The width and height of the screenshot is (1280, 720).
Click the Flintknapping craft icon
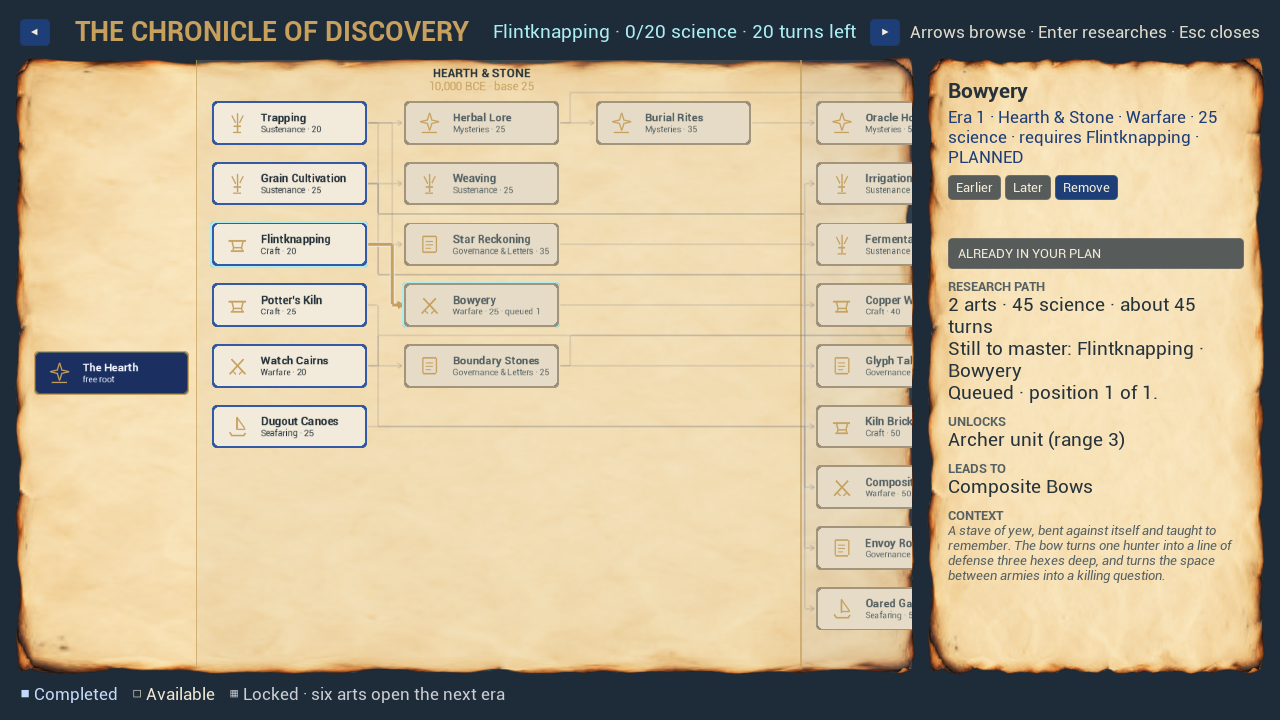pyautogui.click(x=237, y=245)
